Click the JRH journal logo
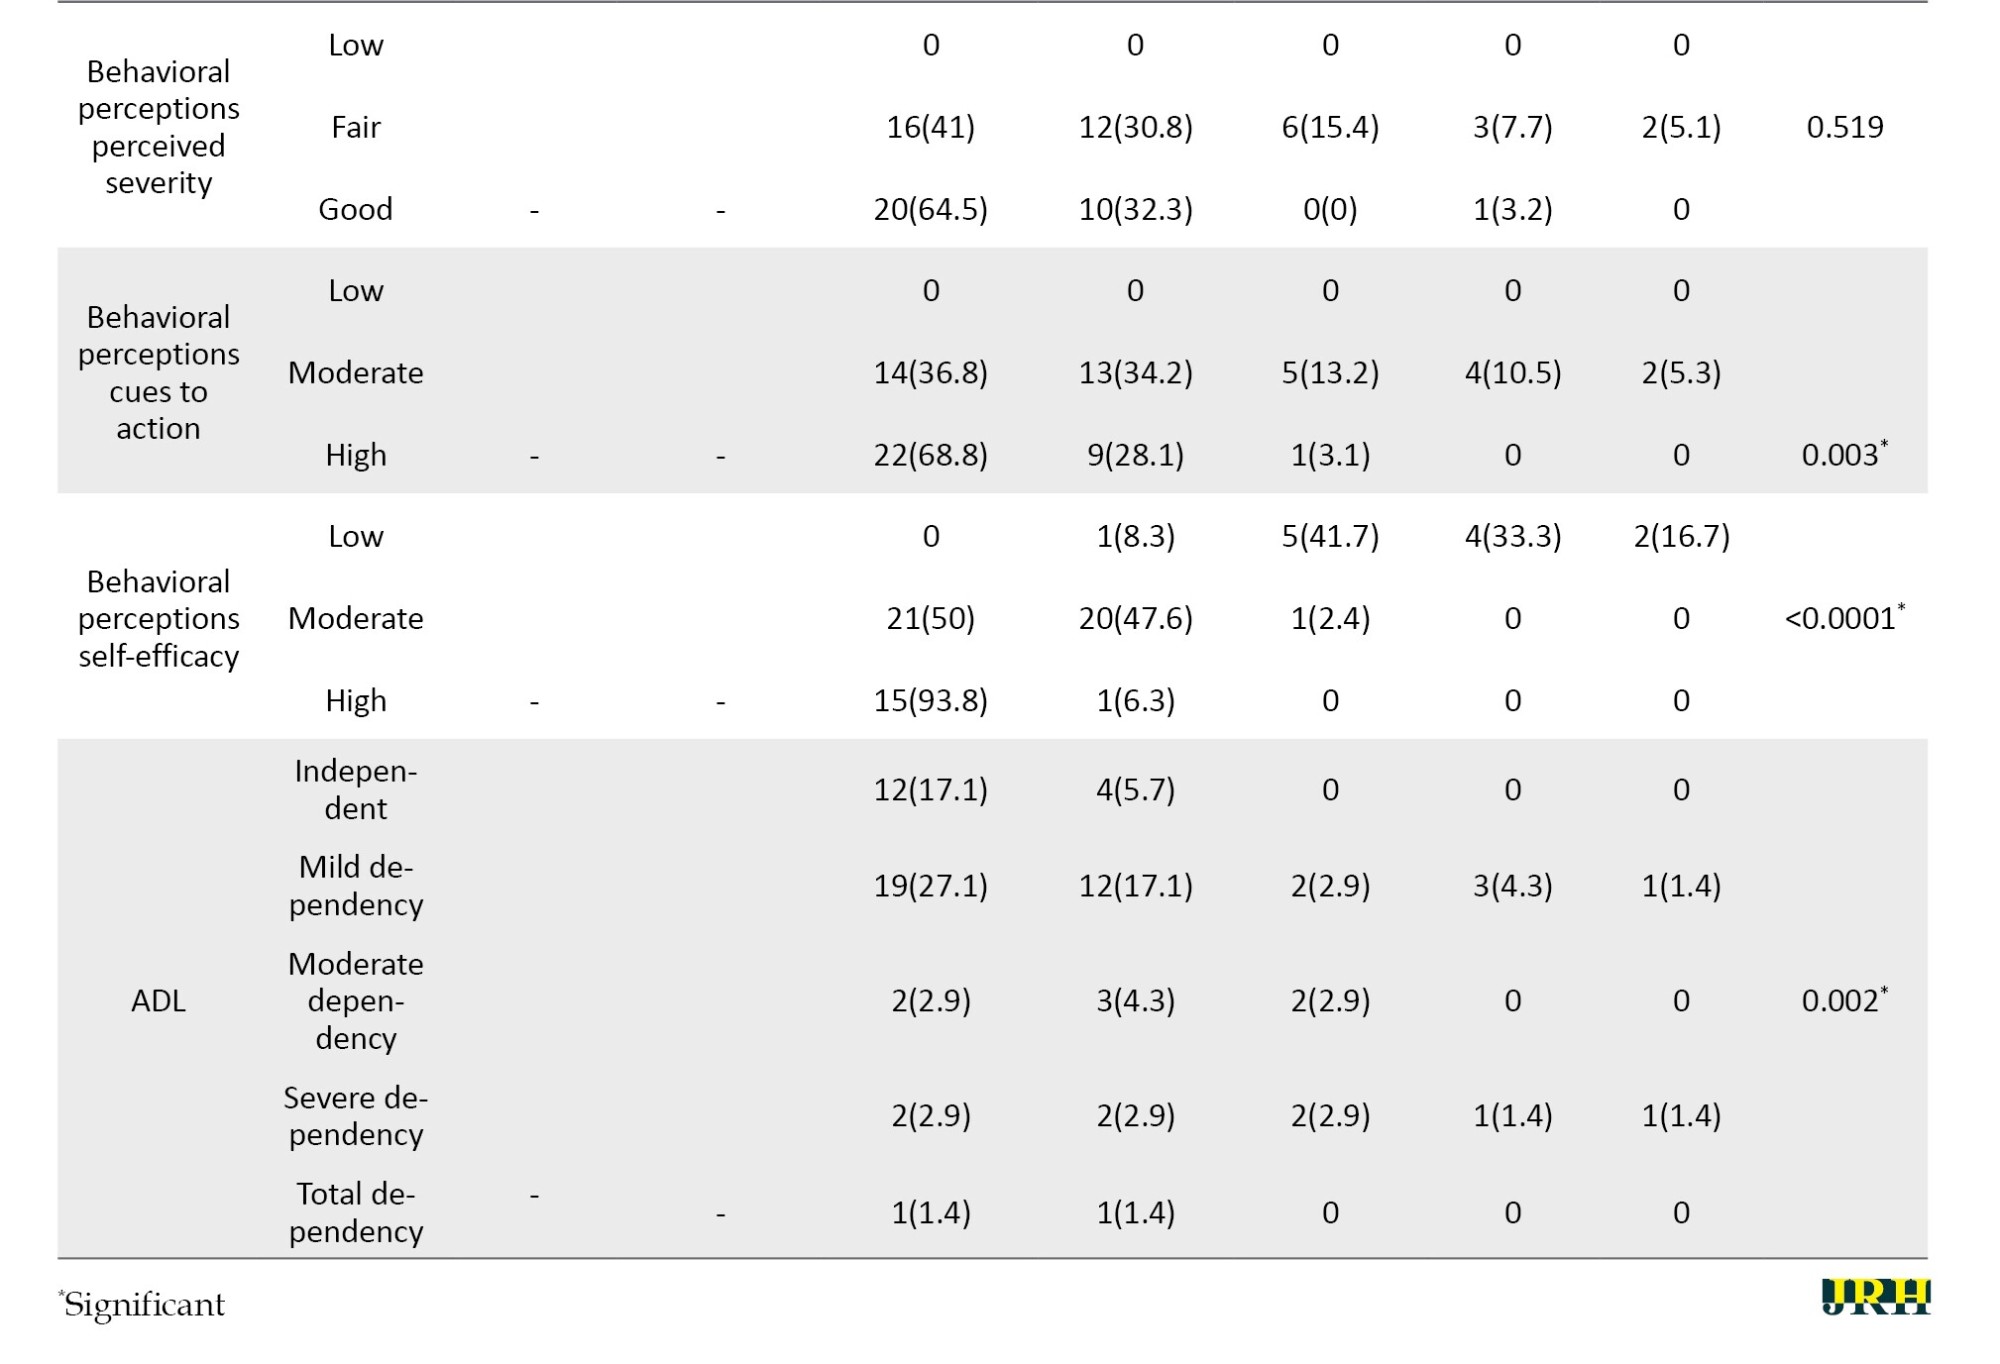The width and height of the screenshot is (2000, 1364). click(x=1875, y=1297)
